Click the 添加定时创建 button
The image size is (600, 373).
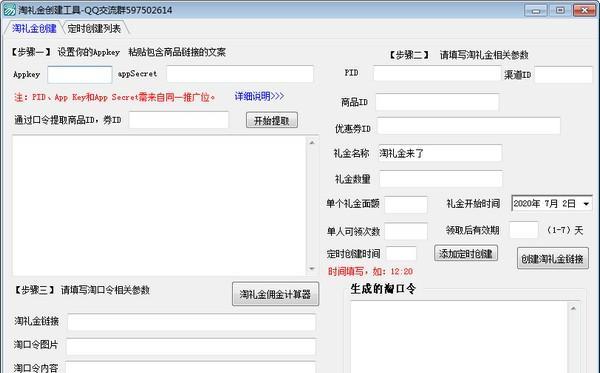(466, 253)
